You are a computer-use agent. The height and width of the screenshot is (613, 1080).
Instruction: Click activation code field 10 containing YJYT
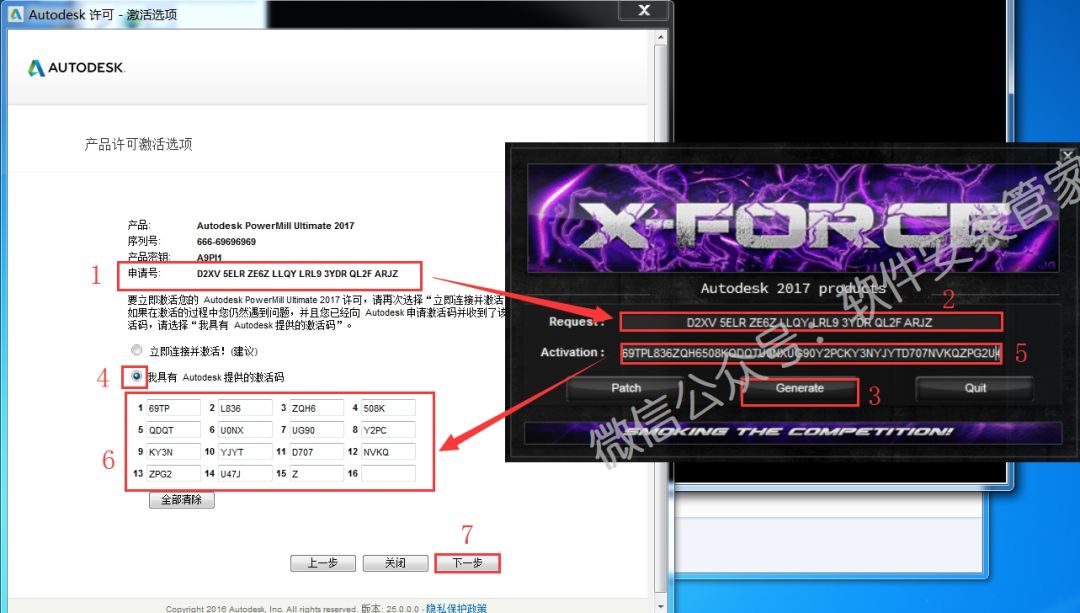[245, 452]
